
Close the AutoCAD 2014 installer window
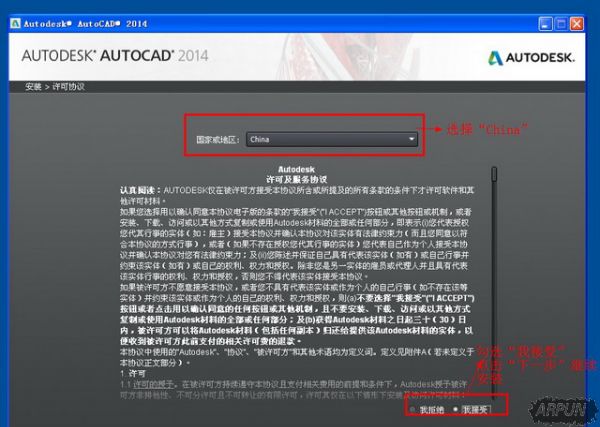click(577, 24)
